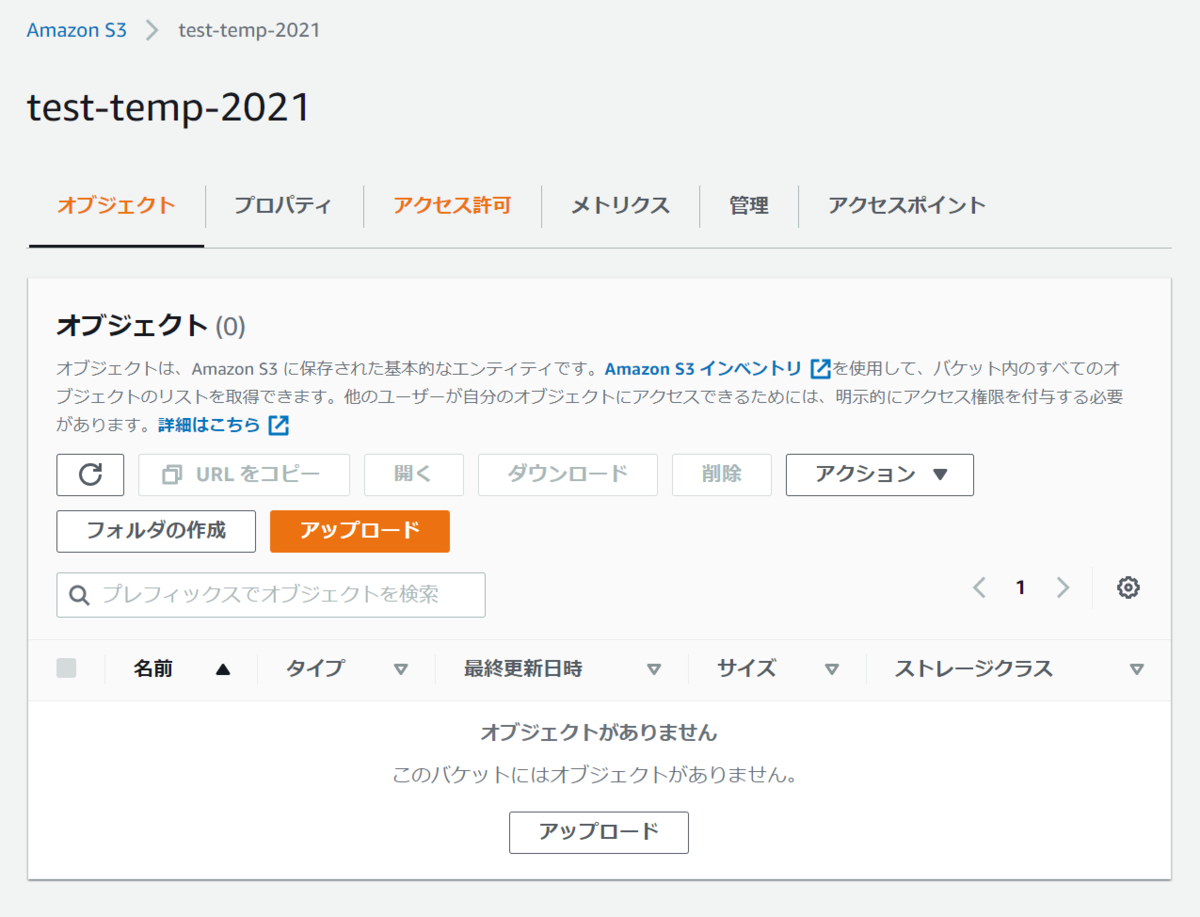Select the 管理 tab
Viewport: 1200px width, 917px height.
(x=749, y=206)
